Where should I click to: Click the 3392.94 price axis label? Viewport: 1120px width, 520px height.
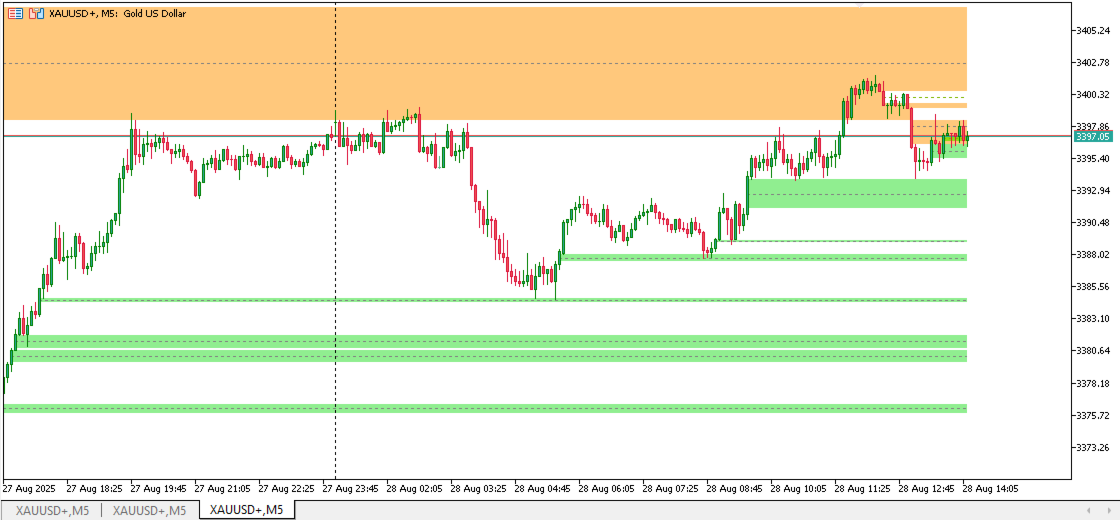[x=1093, y=190]
